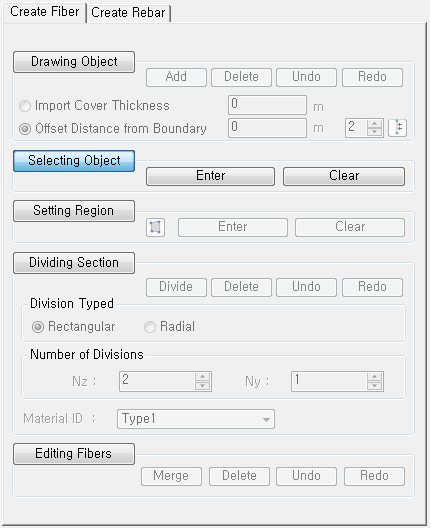Viewport: 430px width, 528px height.
Task: Select Import Cover Thickness radio option
Action: 25,106
